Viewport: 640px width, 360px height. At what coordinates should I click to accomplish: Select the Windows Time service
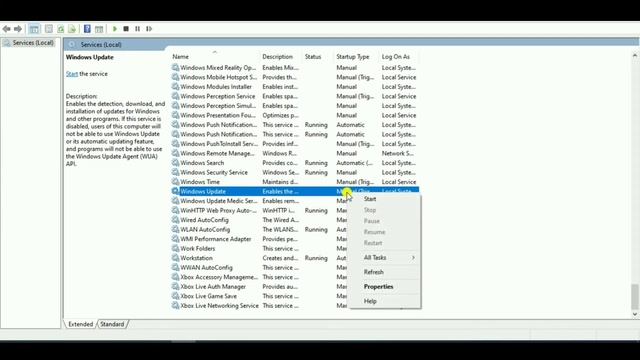[x=295, y=182]
